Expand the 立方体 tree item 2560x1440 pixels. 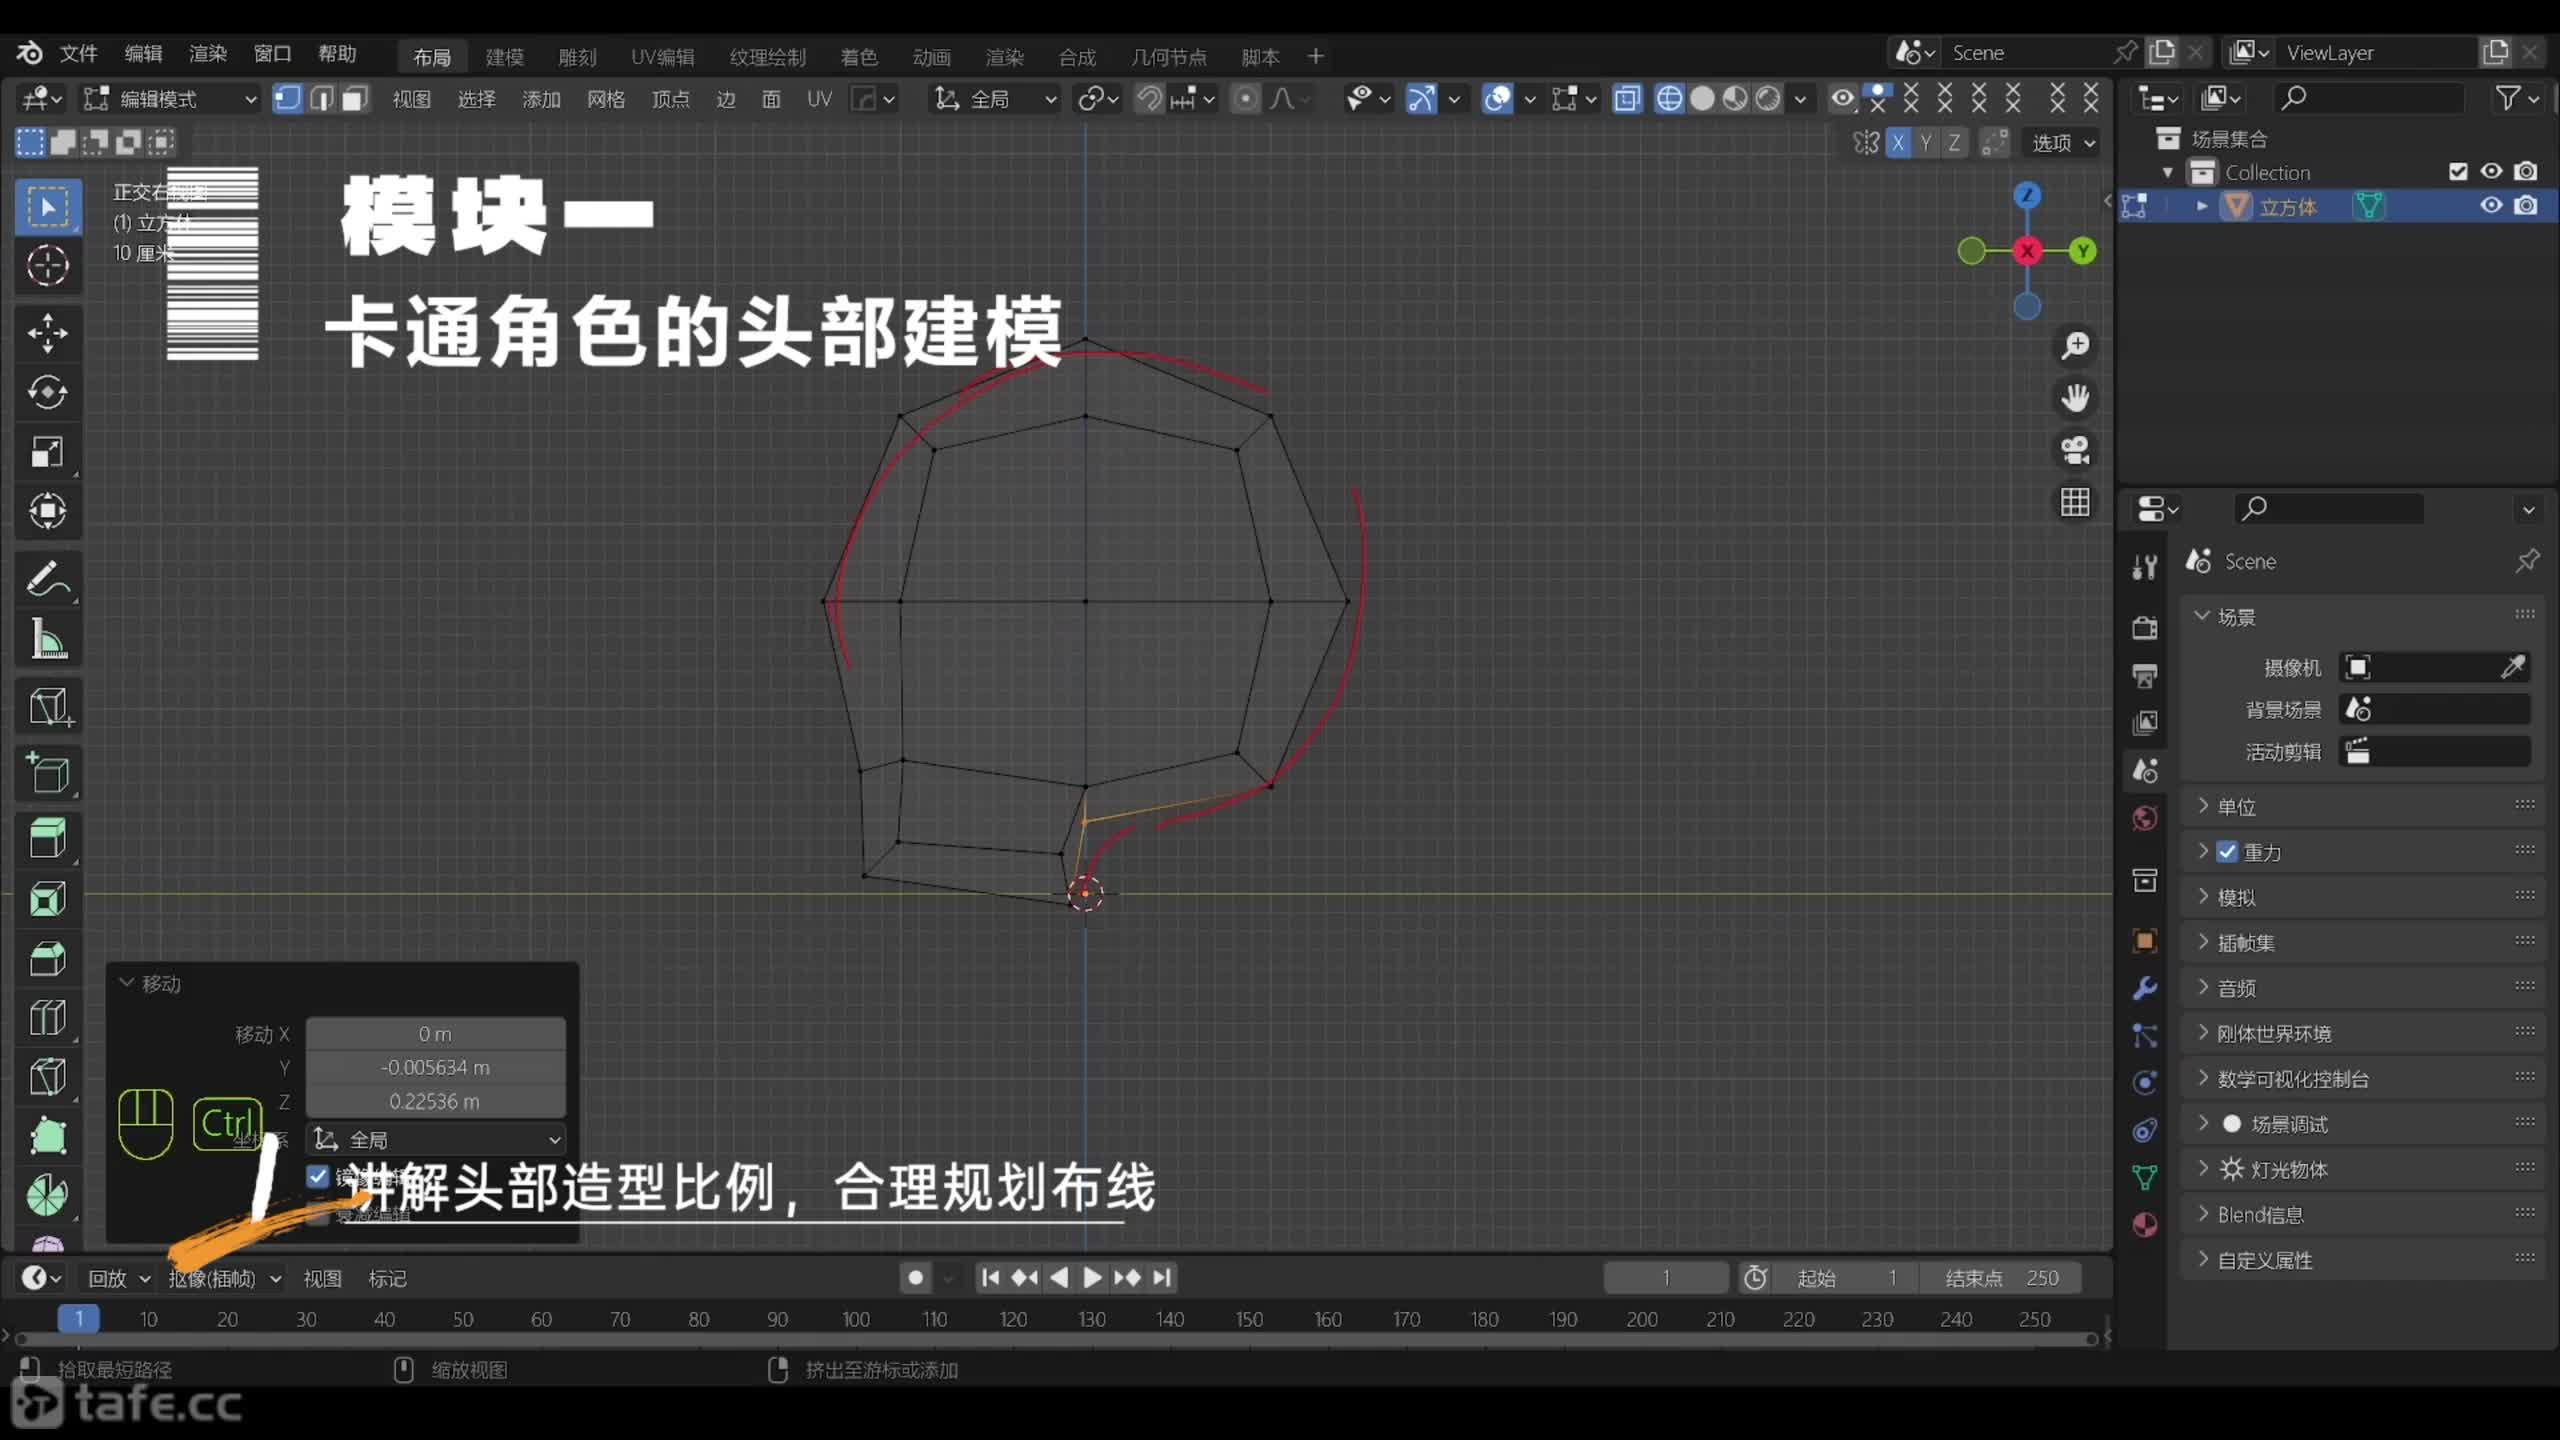(x=2202, y=206)
